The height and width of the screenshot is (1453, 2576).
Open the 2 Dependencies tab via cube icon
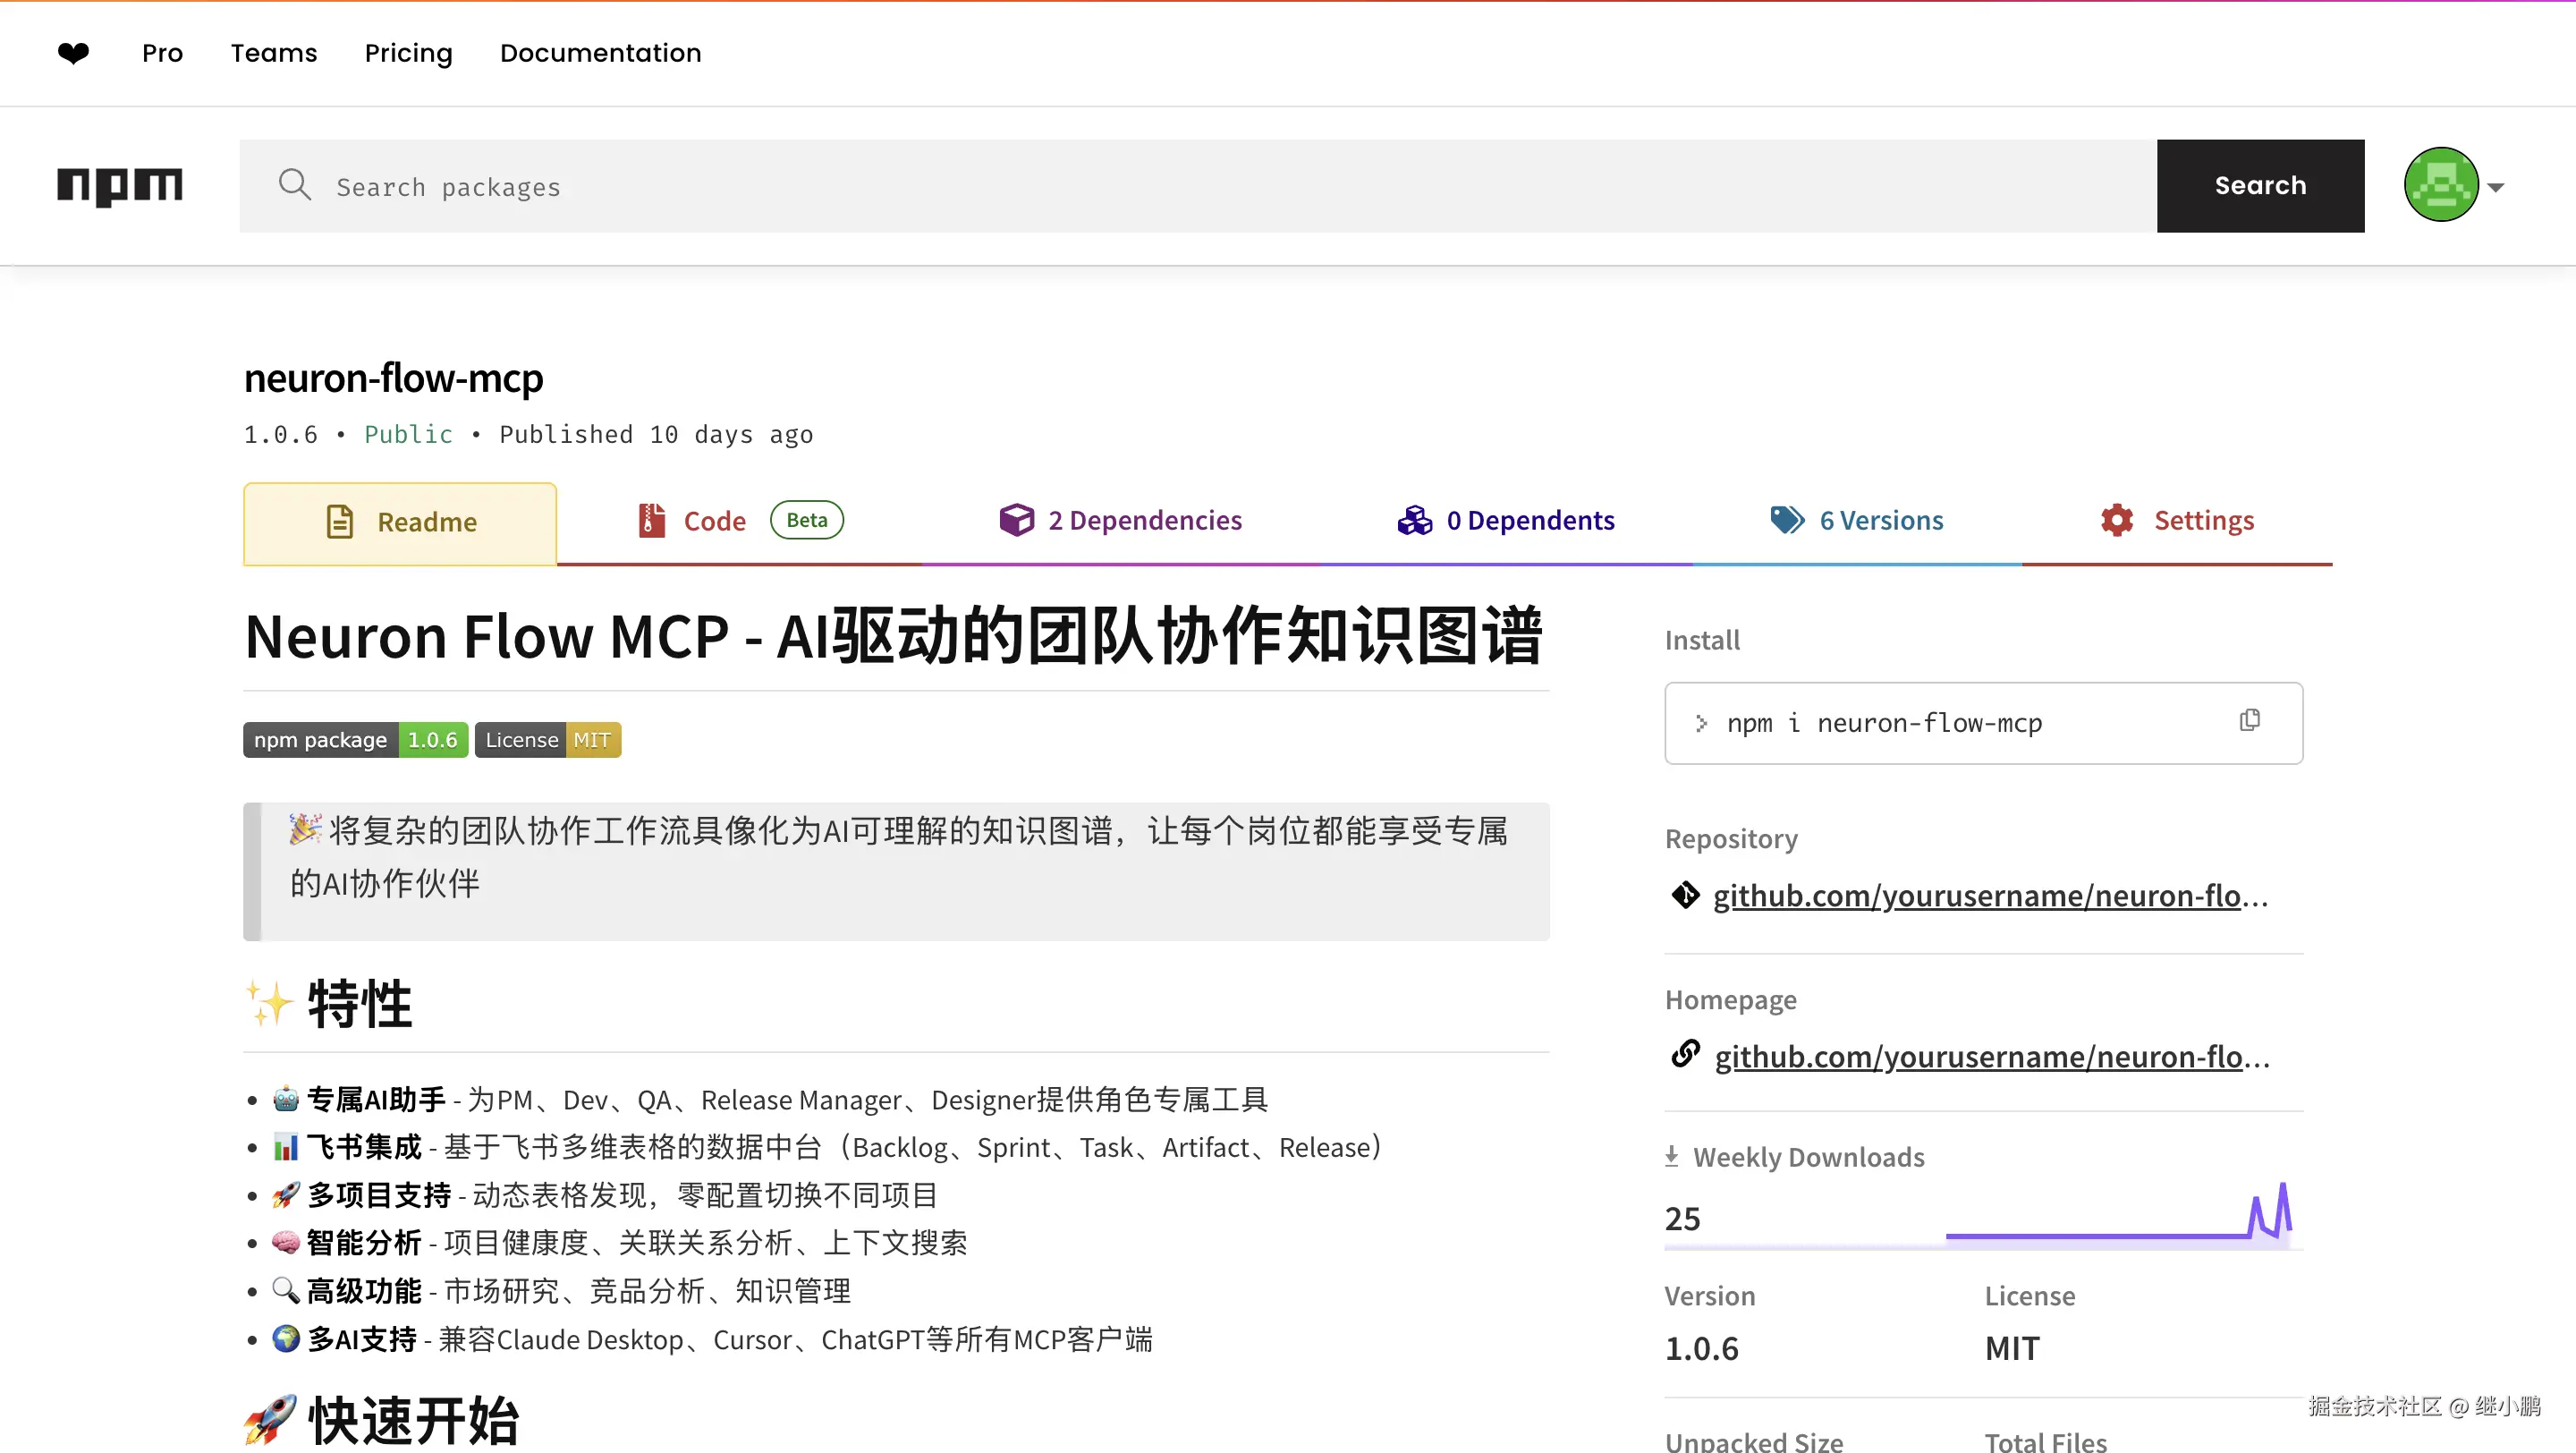[1016, 519]
